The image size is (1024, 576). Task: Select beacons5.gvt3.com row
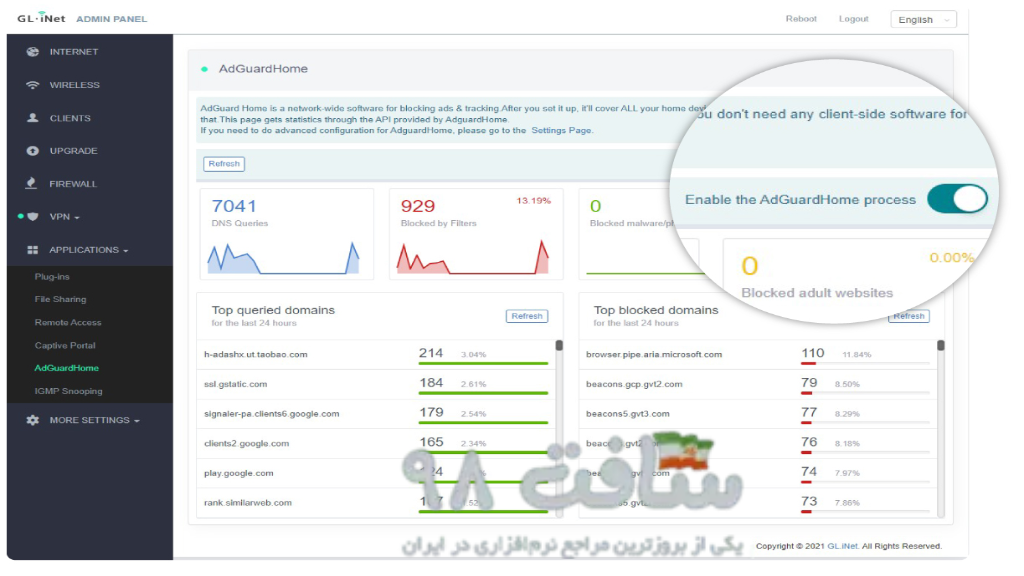pyautogui.click(x=758, y=413)
